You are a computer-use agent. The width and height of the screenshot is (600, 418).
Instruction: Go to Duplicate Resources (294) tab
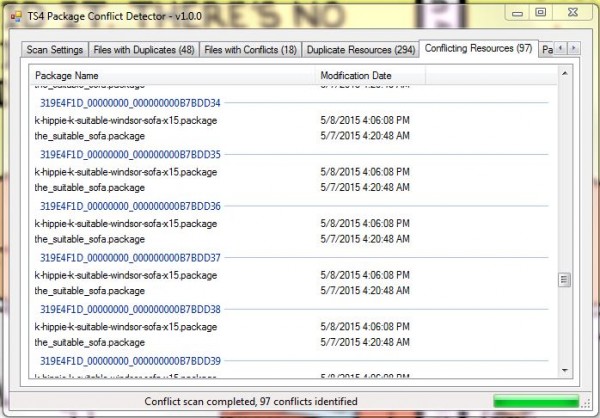360,49
